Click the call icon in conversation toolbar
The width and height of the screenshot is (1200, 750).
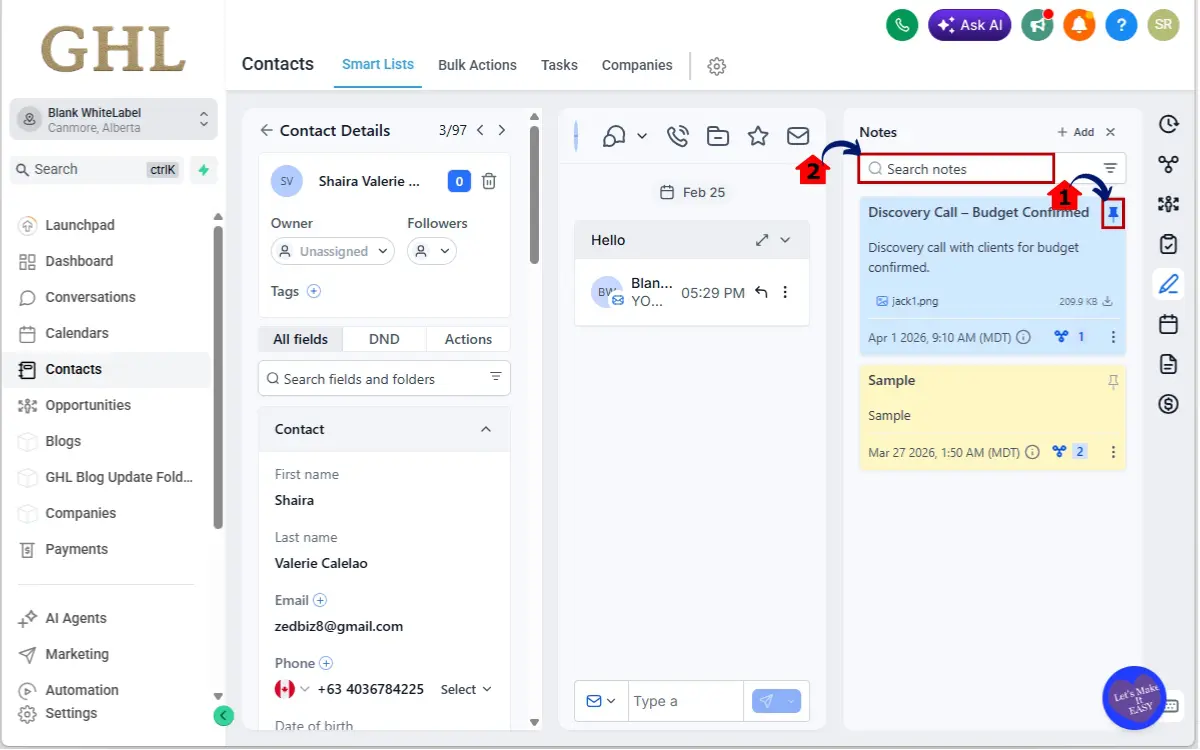point(677,136)
